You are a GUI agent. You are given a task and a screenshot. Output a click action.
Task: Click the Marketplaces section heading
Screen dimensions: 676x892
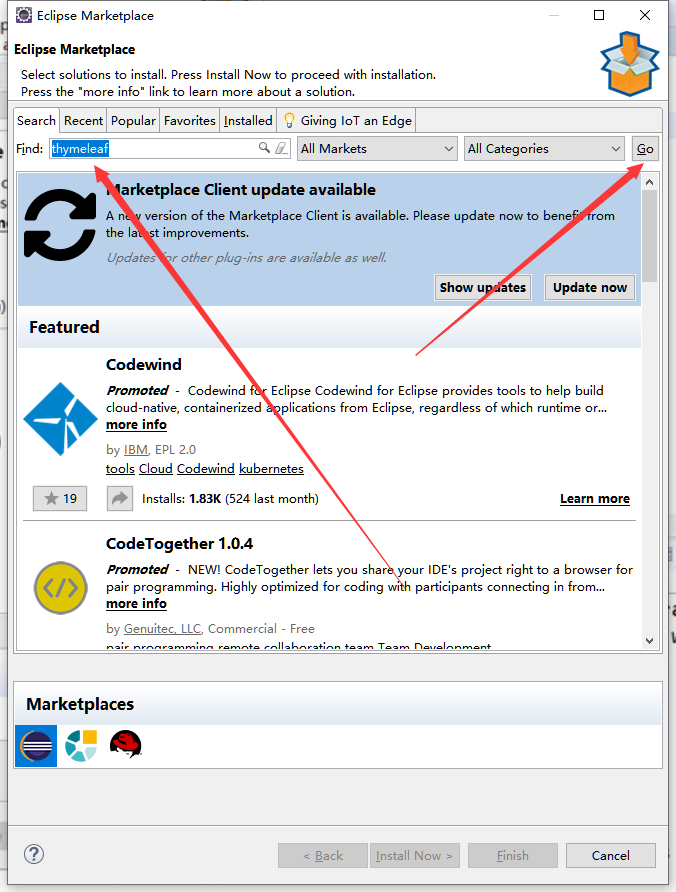[80, 704]
